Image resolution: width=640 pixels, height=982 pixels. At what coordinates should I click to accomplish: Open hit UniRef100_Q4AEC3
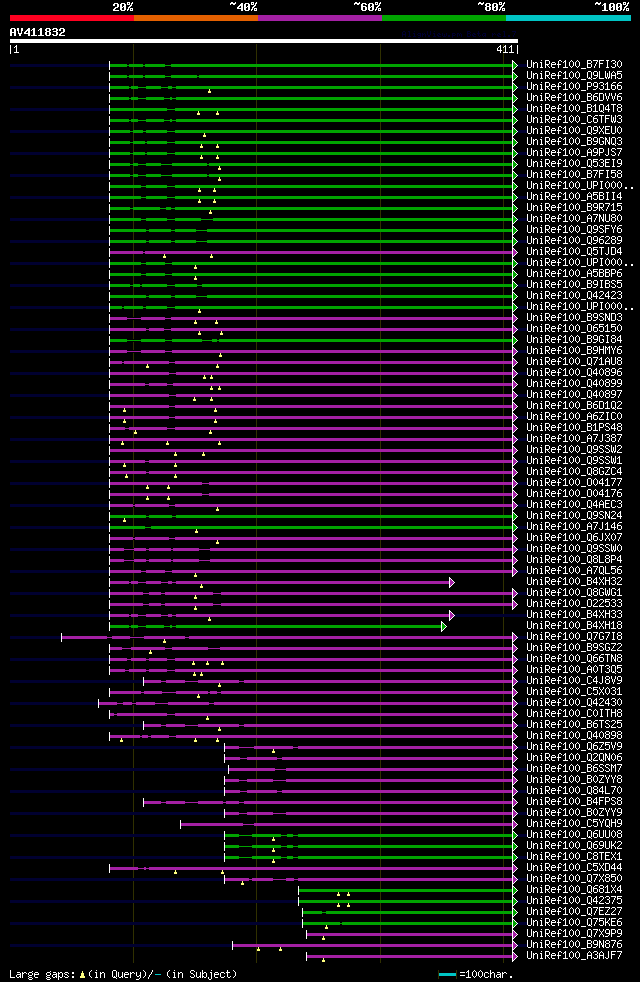[x=574, y=505]
